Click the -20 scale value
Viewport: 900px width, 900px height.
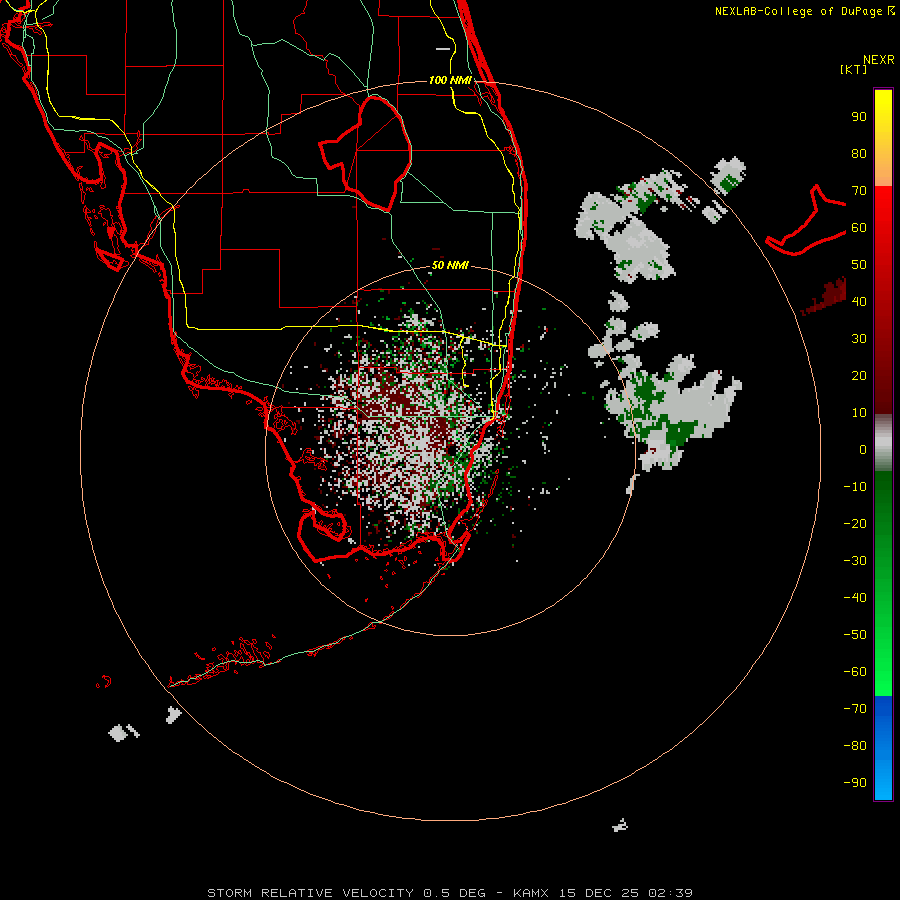pyautogui.click(x=855, y=523)
